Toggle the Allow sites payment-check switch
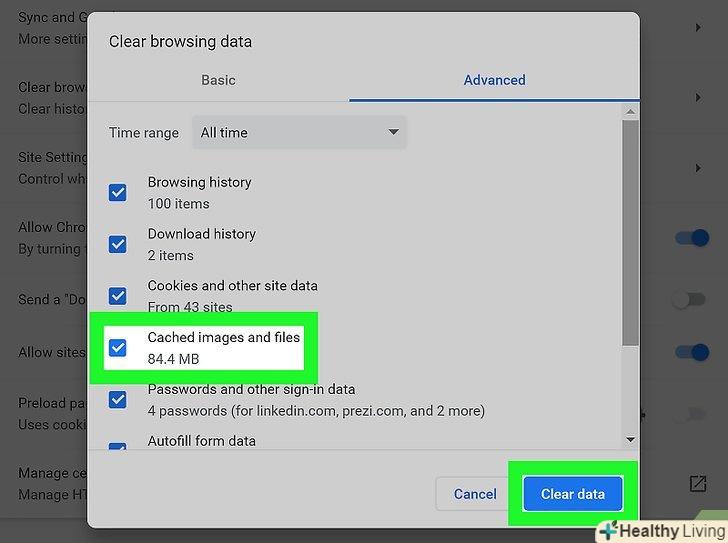Image resolution: width=728 pixels, height=543 pixels. (x=692, y=352)
